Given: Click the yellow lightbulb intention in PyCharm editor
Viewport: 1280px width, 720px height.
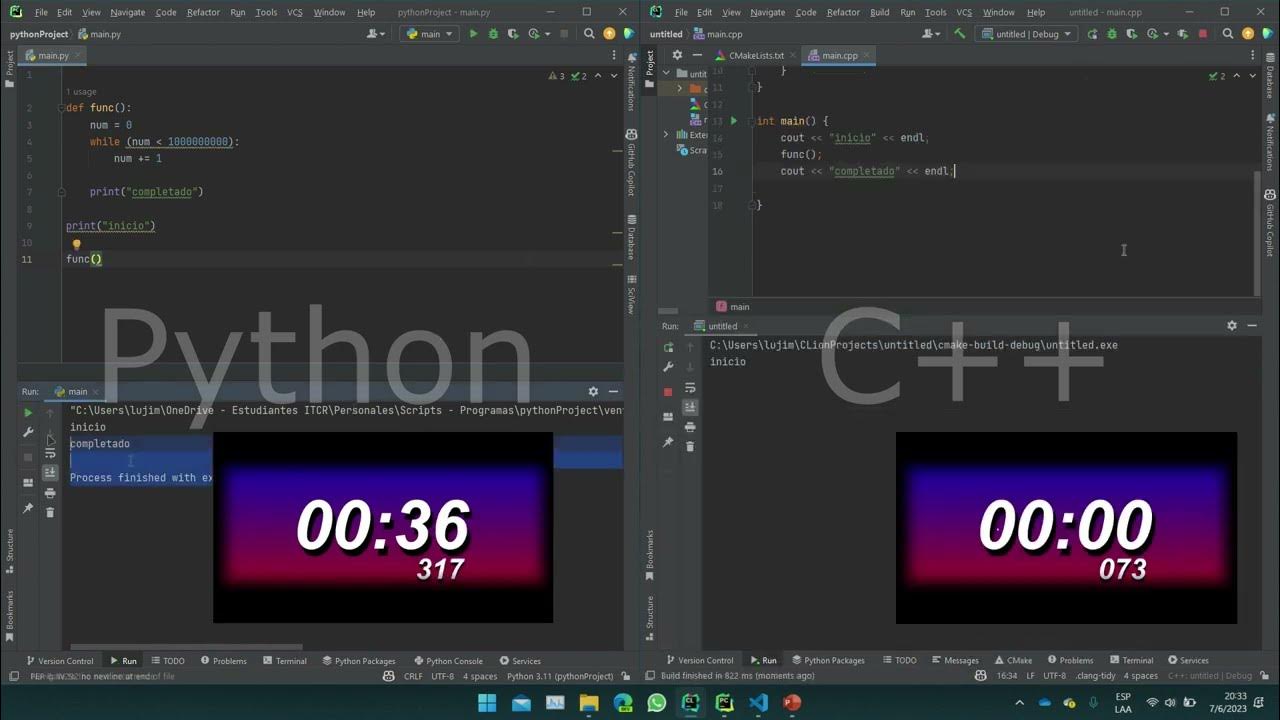Looking at the screenshot, I should [76, 243].
